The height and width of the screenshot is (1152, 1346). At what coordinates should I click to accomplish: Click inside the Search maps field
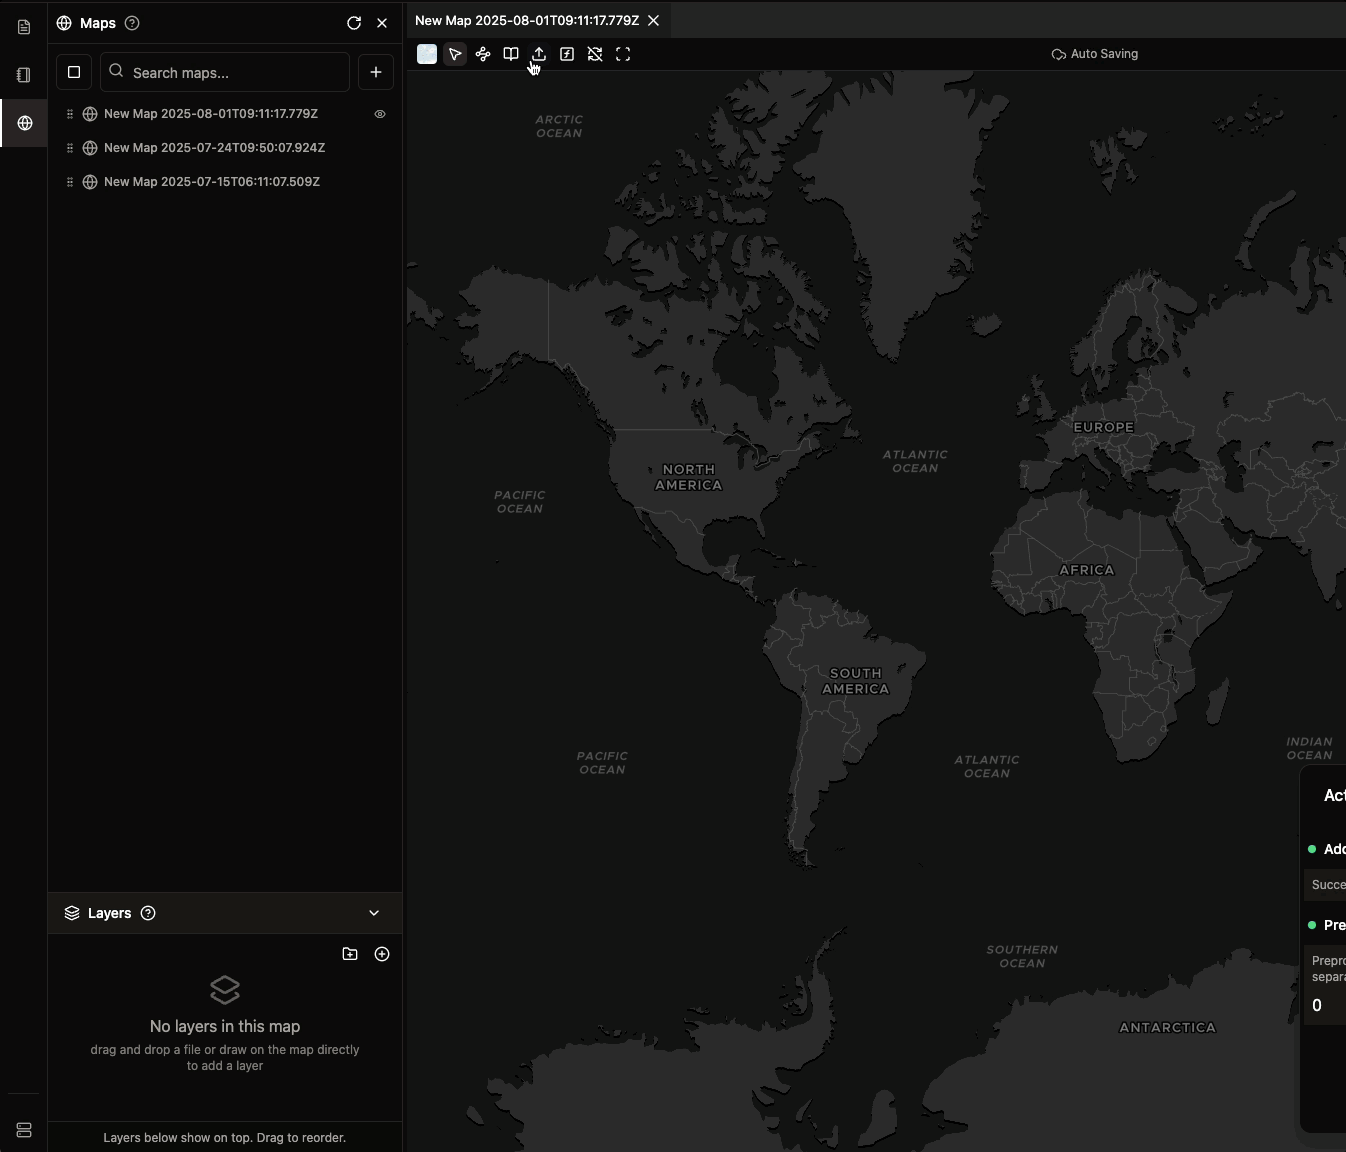click(x=224, y=72)
